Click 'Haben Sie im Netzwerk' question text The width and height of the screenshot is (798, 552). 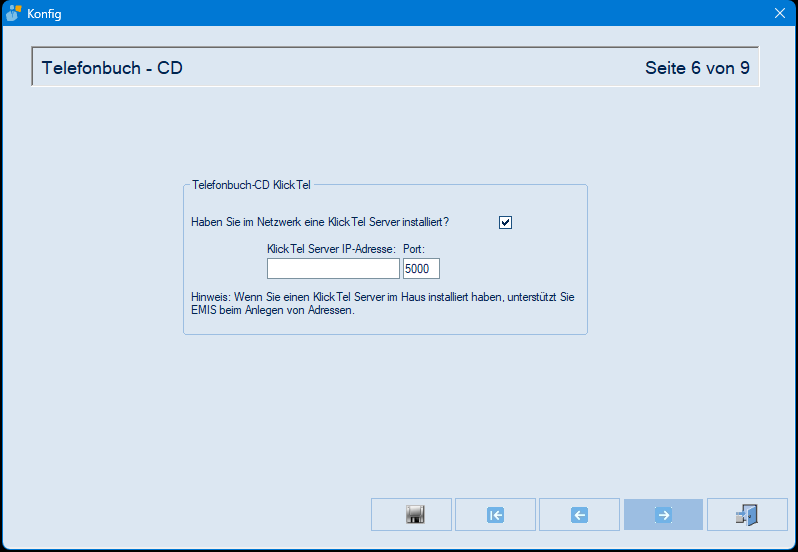(320, 222)
